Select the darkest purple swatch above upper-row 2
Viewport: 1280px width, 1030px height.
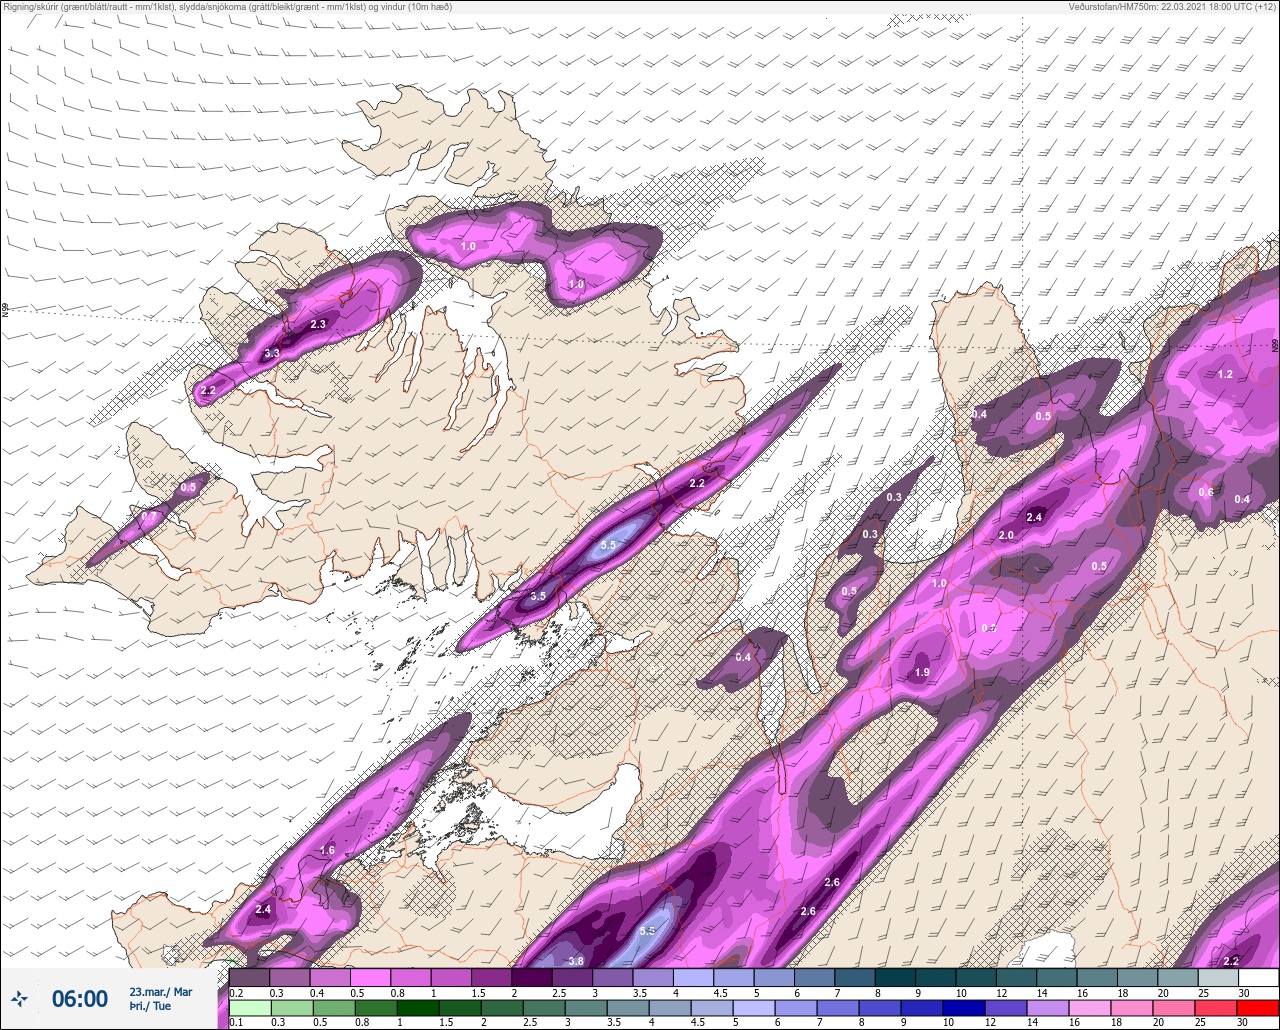(x=531, y=977)
